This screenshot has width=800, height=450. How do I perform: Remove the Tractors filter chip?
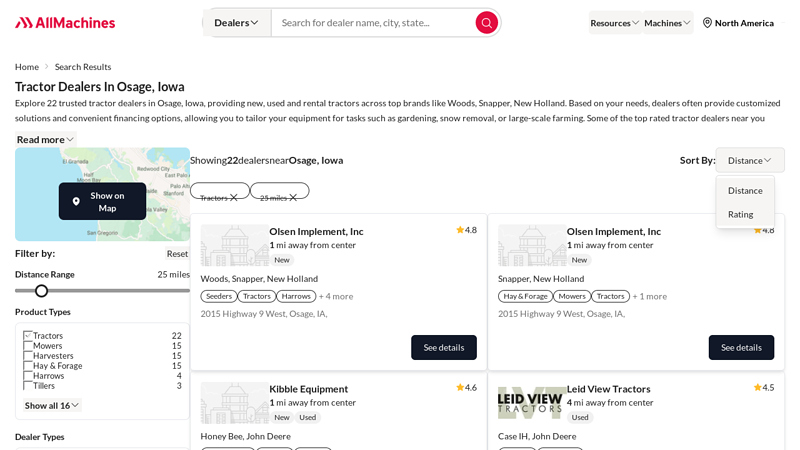tap(234, 198)
